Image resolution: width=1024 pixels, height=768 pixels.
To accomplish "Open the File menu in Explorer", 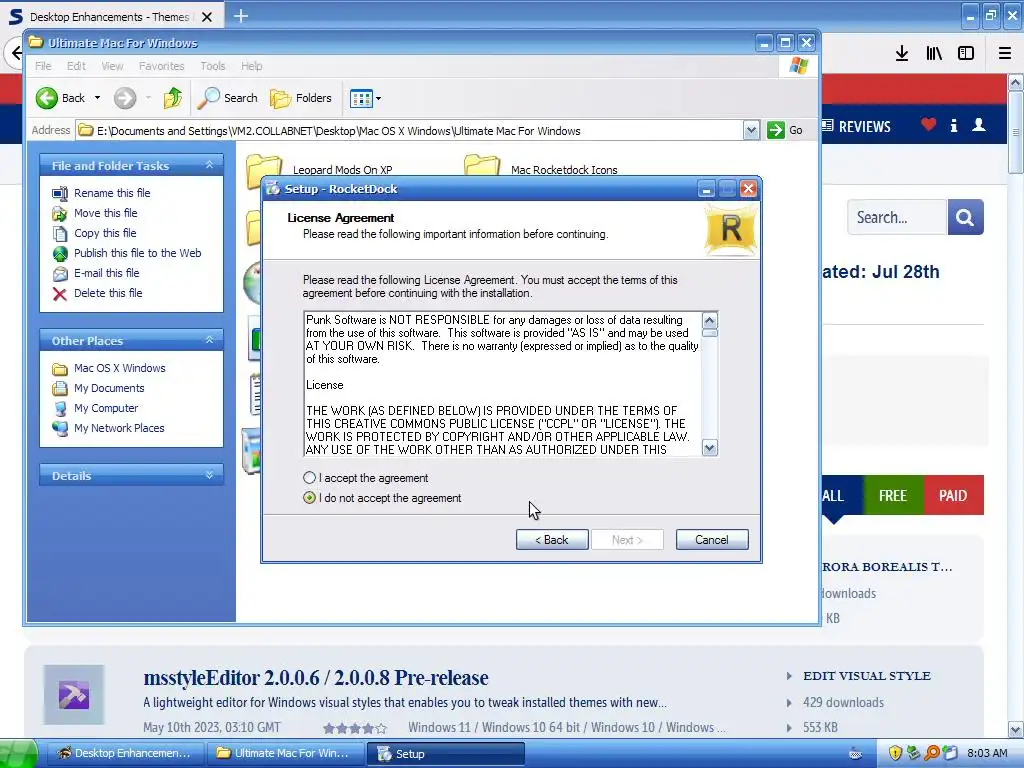I will point(43,66).
